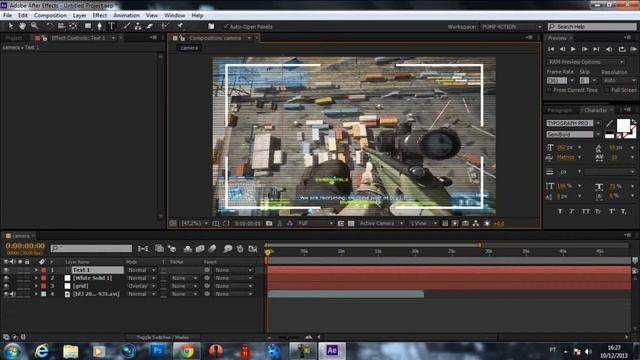
Task: Toggle loop option in Preview panel
Action: [622, 49]
